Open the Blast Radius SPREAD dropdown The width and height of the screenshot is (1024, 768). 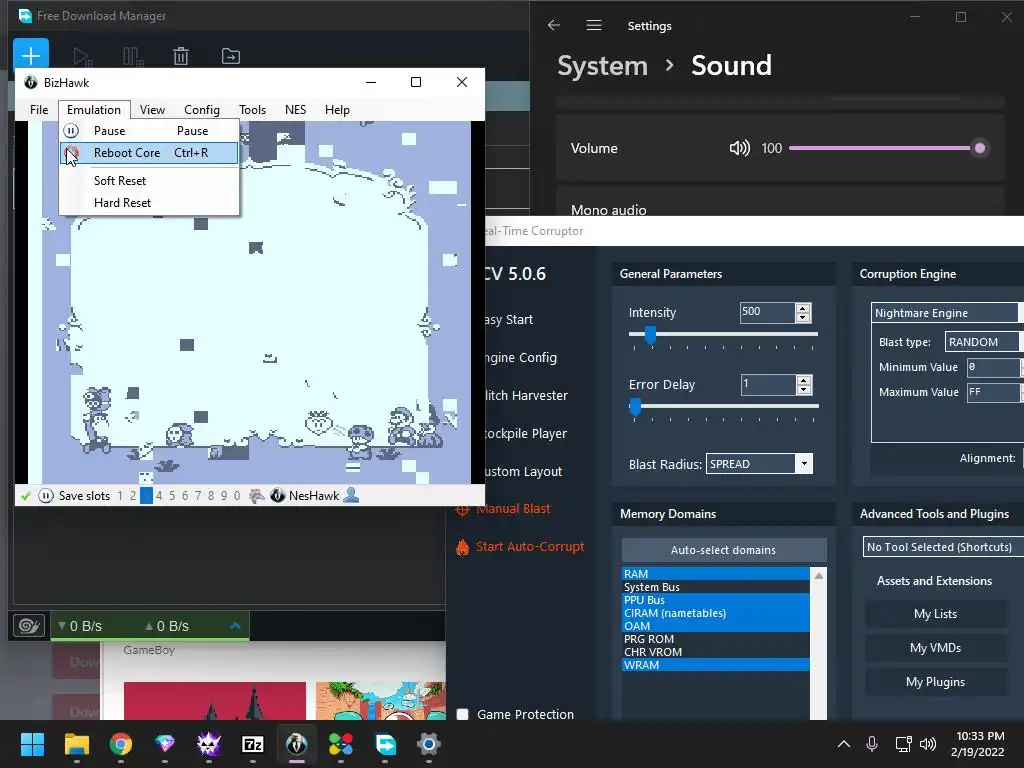pyautogui.click(x=760, y=464)
